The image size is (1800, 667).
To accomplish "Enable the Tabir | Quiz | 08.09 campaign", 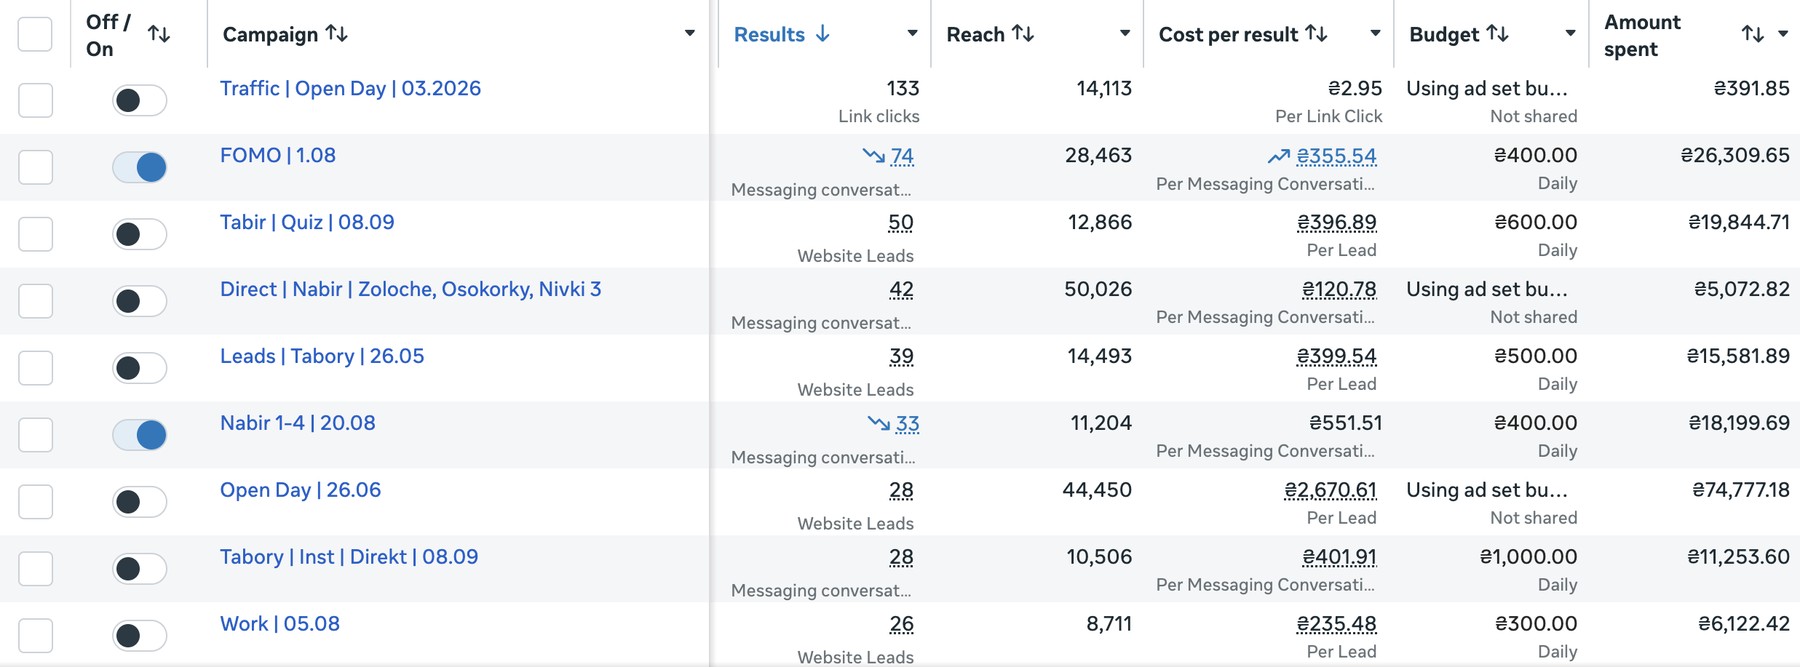I will (139, 234).
